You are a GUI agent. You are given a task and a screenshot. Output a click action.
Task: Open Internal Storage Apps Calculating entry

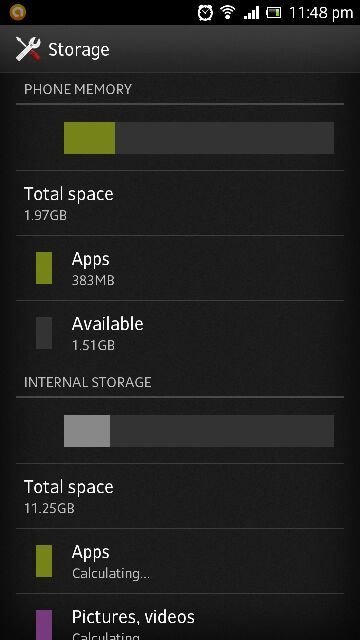click(180, 561)
